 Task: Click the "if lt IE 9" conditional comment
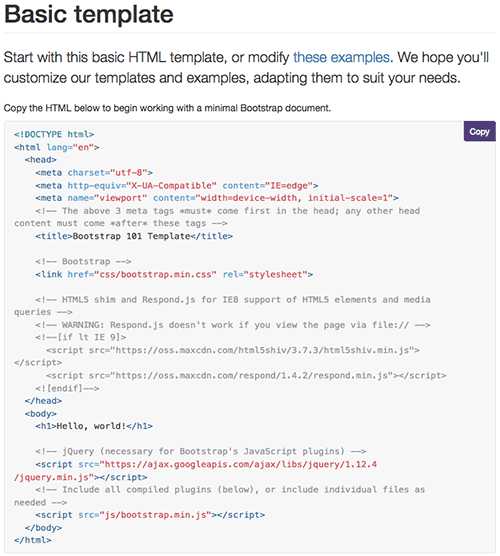pos(80,337)
